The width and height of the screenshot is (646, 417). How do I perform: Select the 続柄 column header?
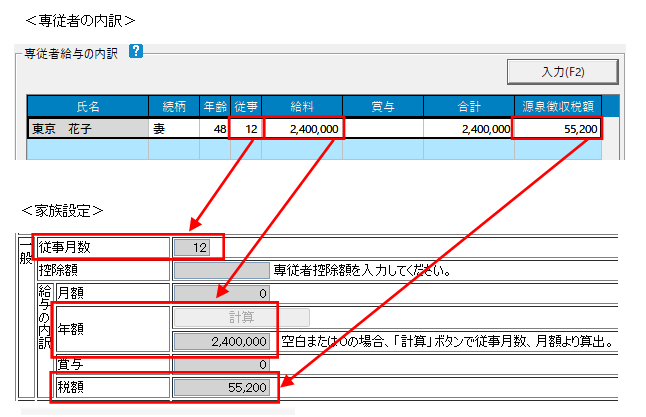[173, 106]
